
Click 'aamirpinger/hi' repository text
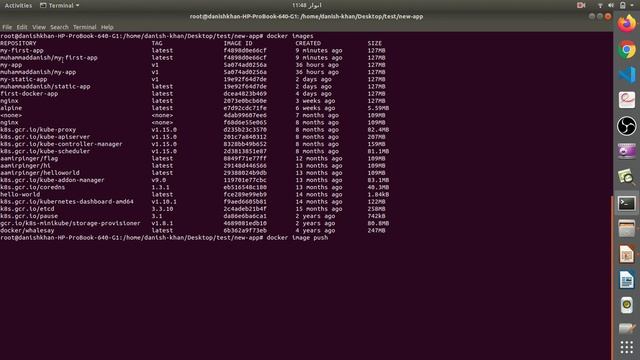25,166
